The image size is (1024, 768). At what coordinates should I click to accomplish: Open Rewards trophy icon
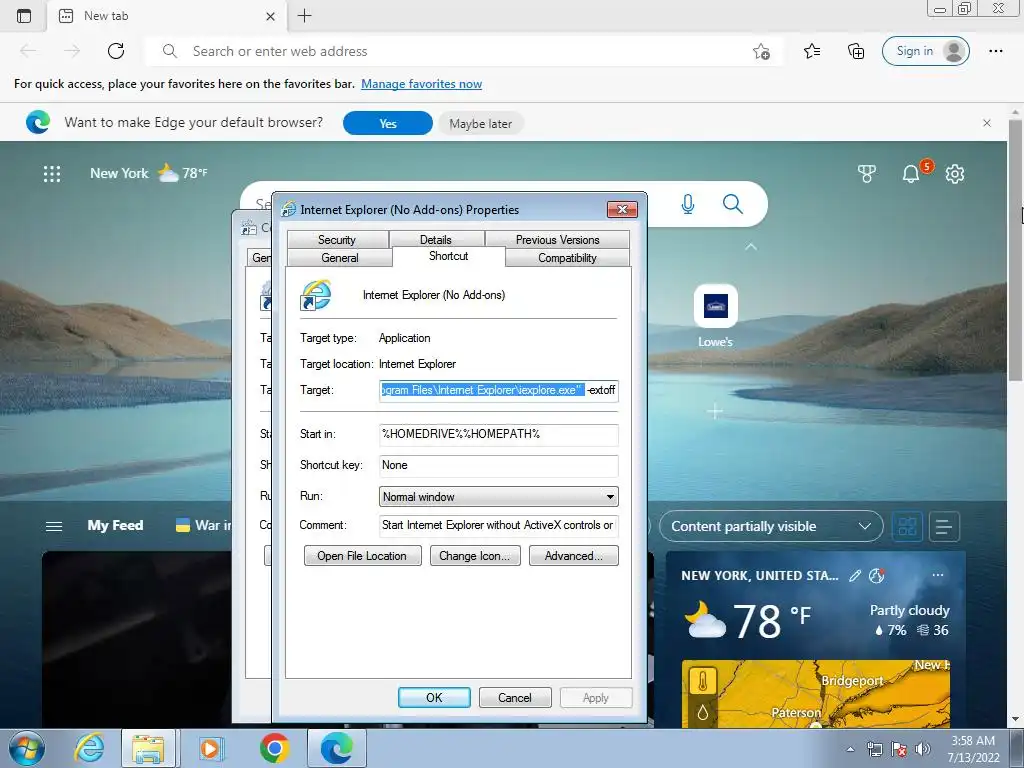coord(866,174)
